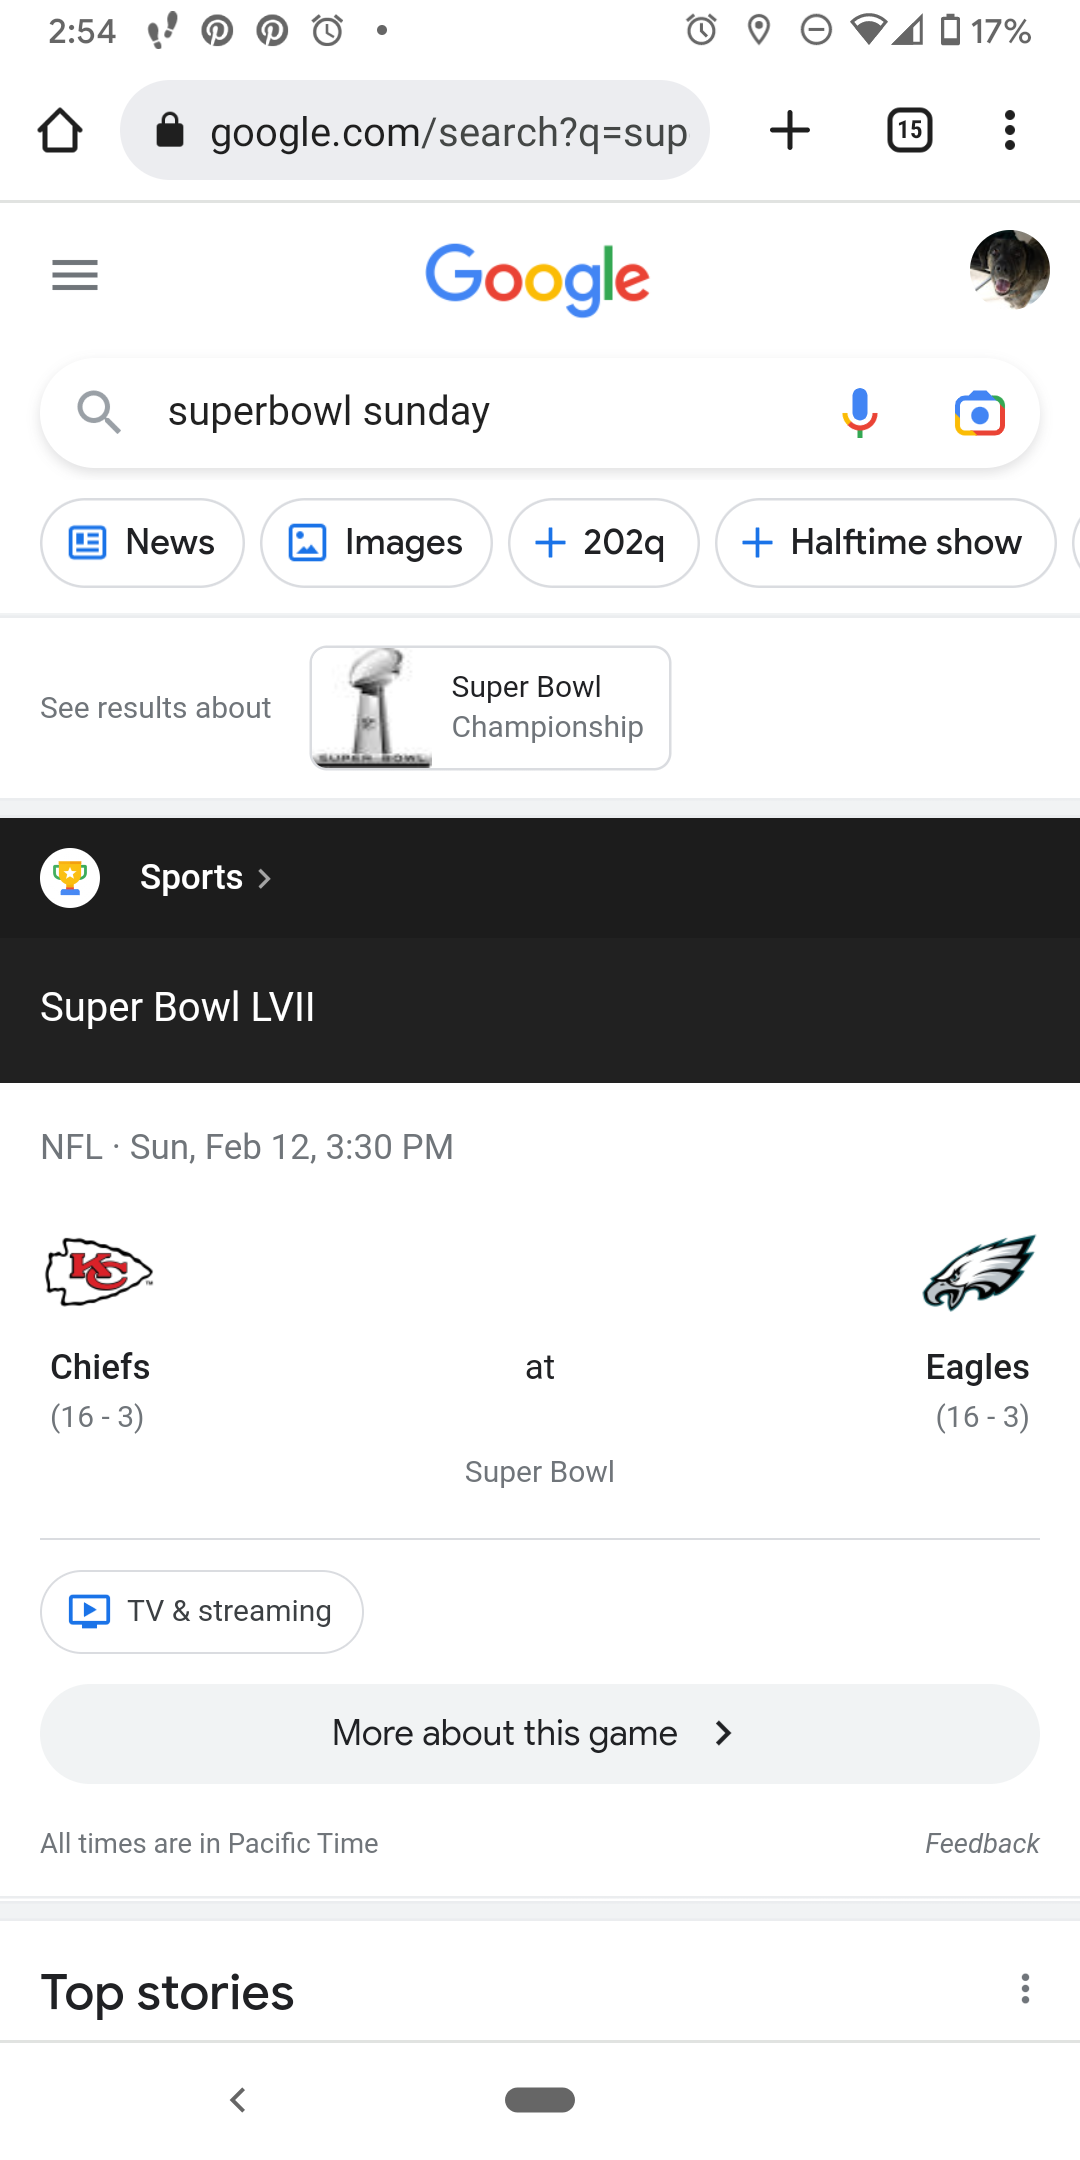
Task: Switch to the Images results tab
Action: point(376,543)
